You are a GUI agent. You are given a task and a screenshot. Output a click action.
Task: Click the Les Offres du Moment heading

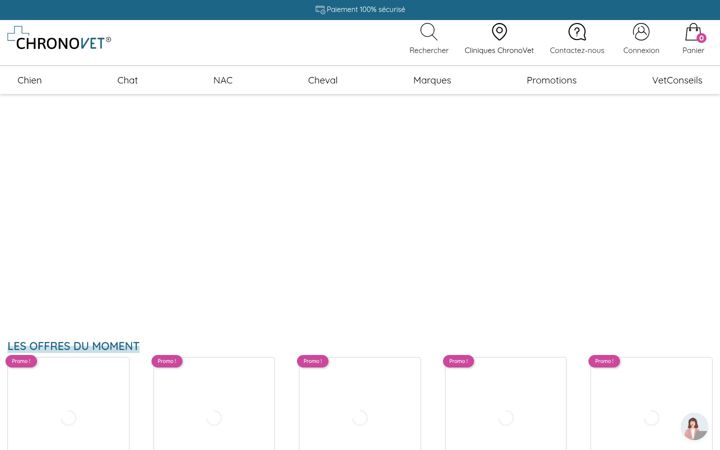point(73,346)
